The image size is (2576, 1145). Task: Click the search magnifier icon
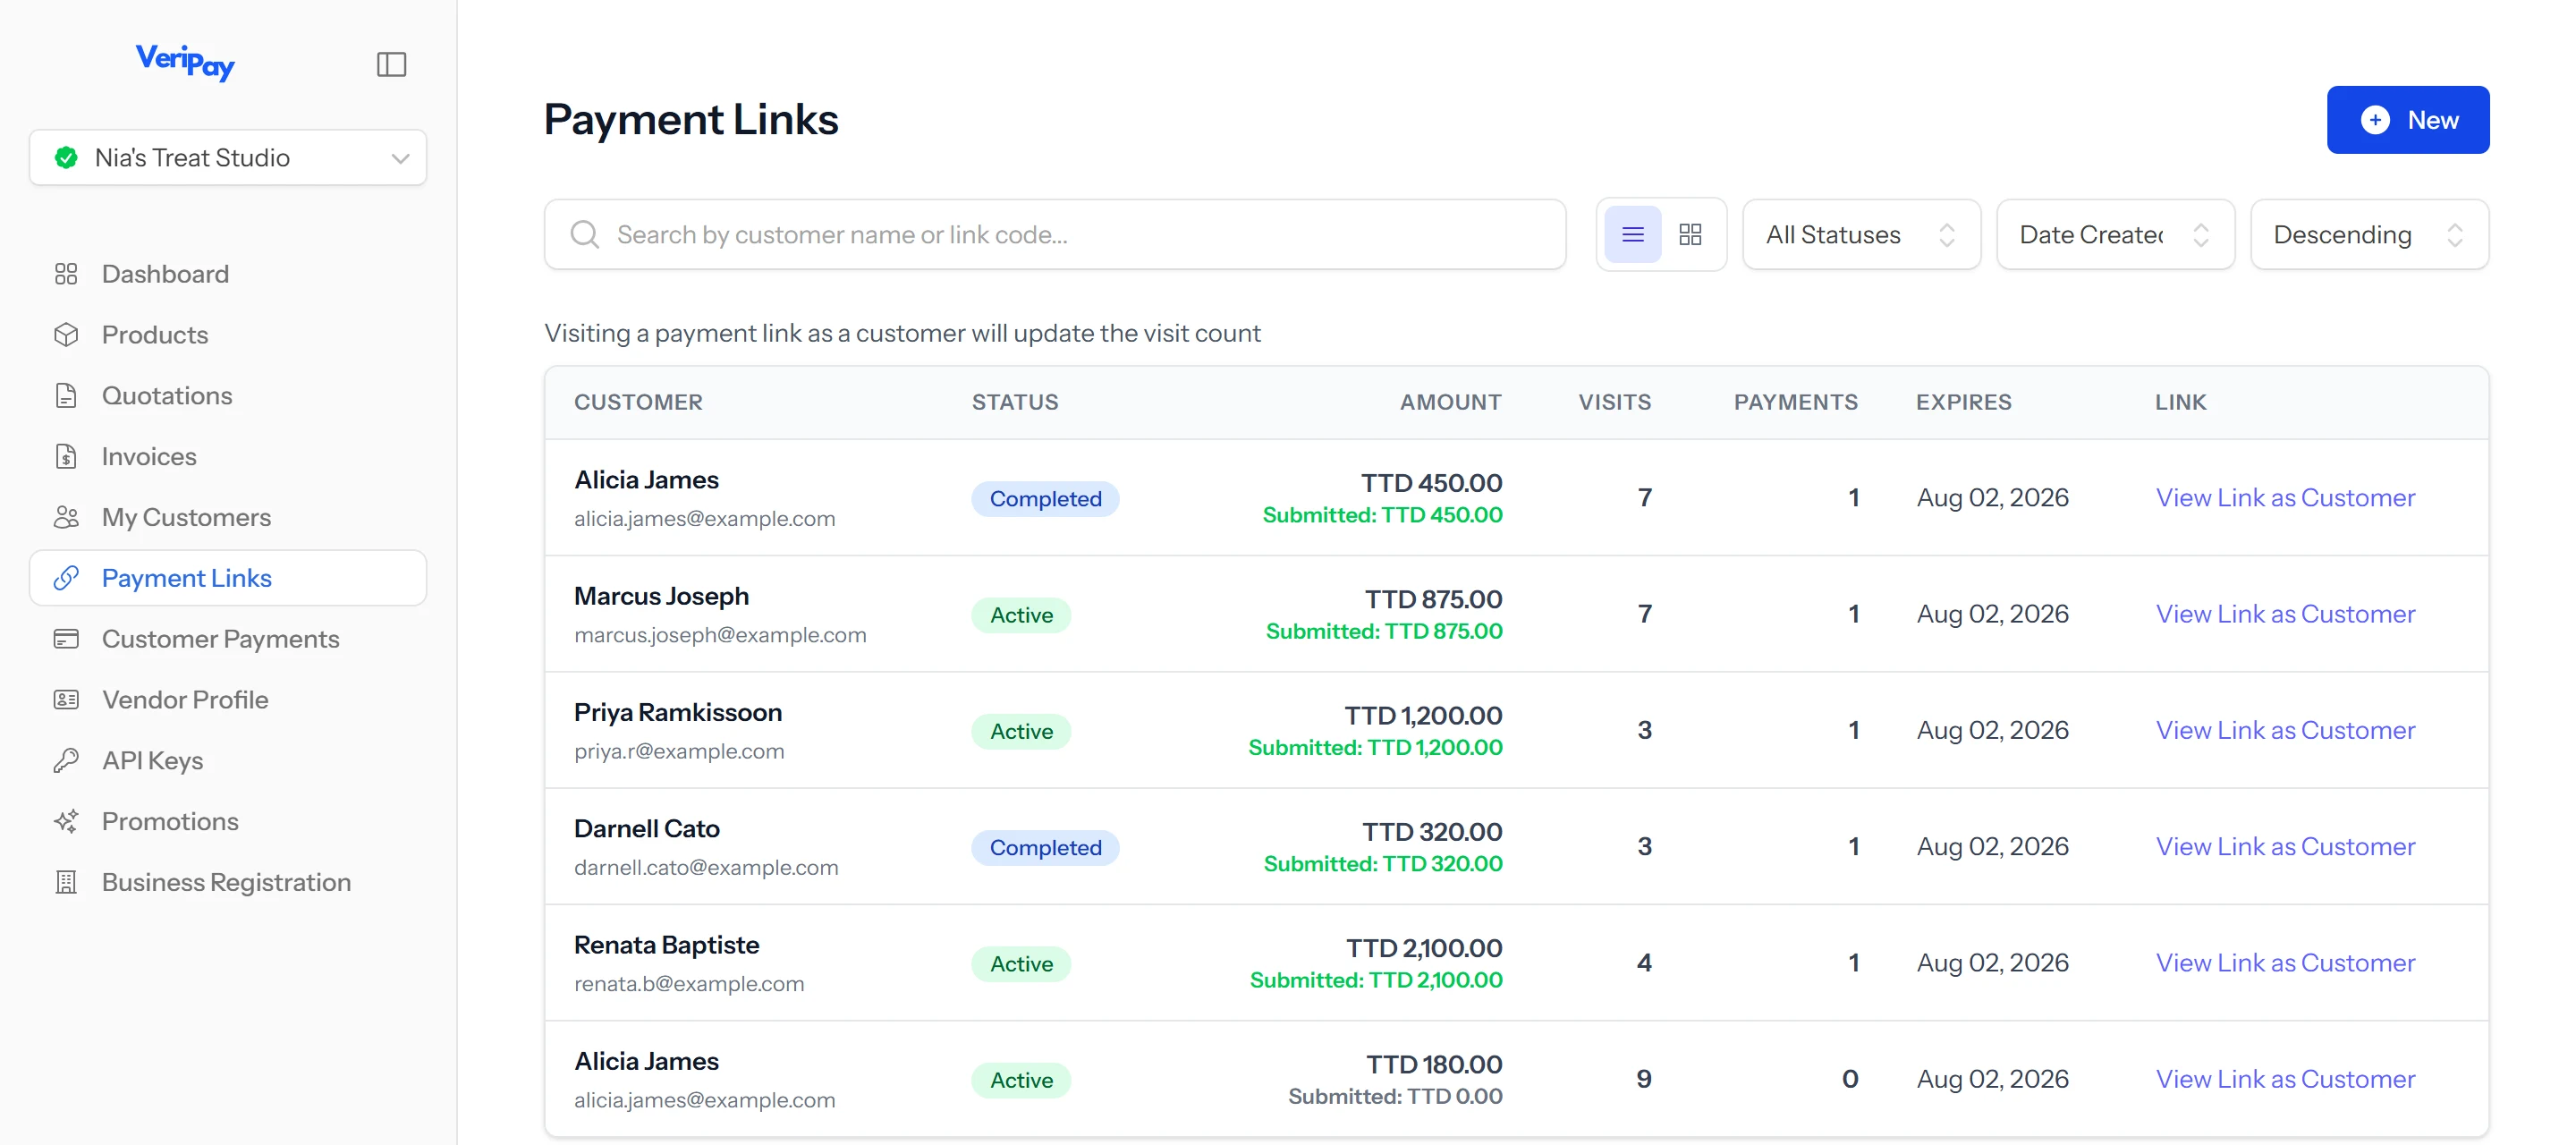click(585, 235)
